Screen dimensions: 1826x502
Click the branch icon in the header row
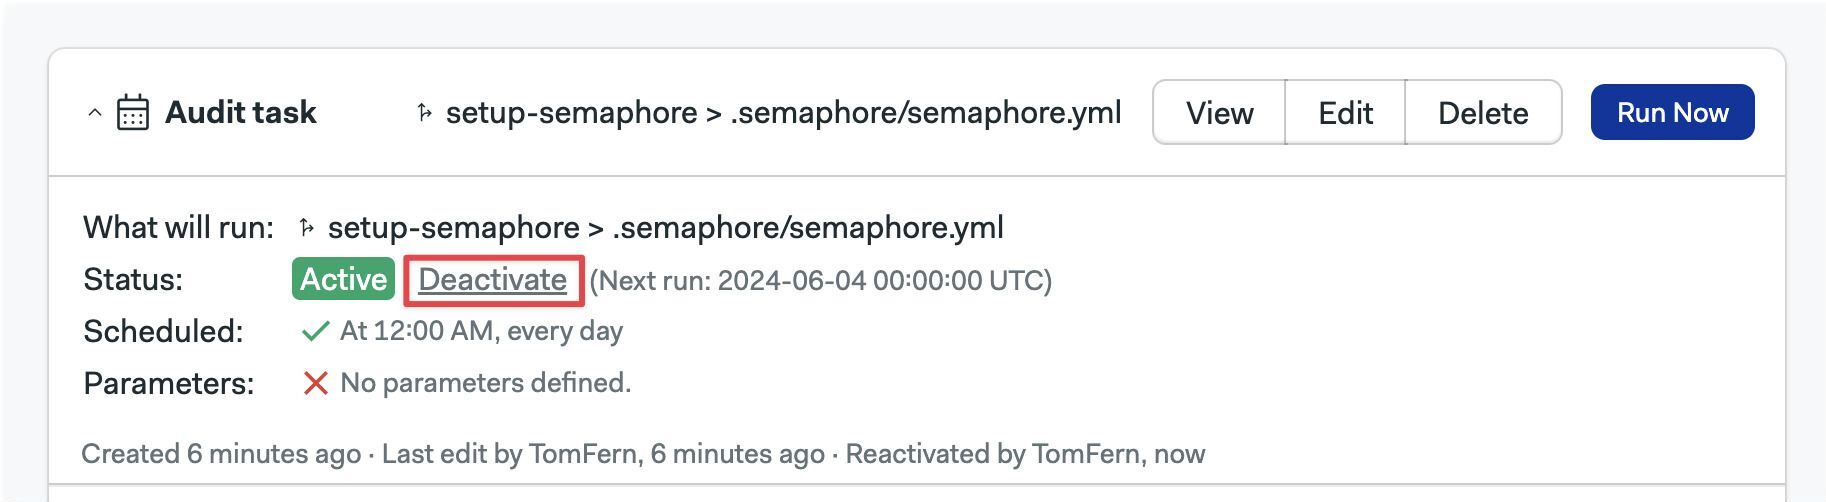coord(424,113)
